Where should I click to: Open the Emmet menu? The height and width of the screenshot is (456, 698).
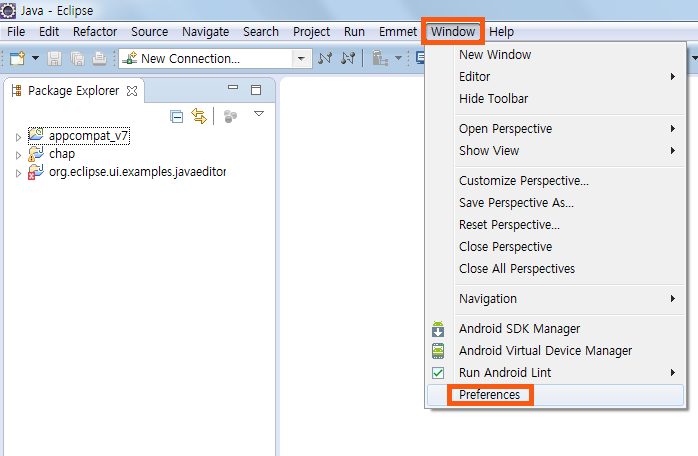click(398, 32)
